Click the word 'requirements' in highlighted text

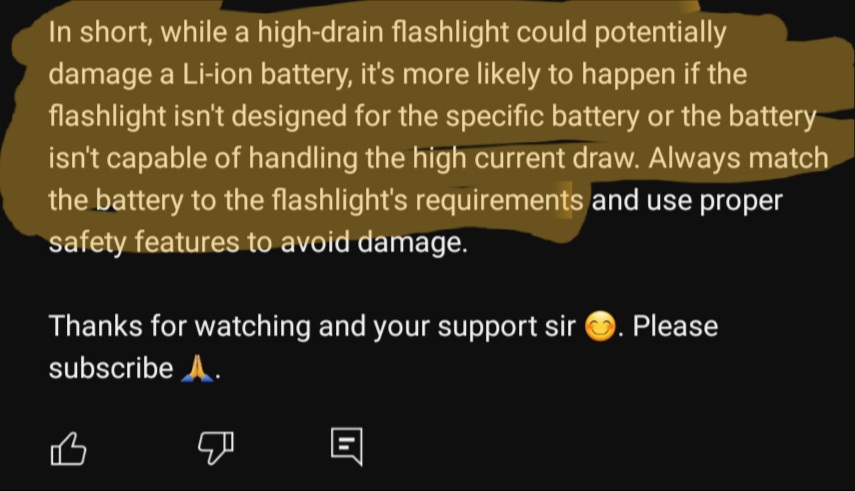[x=499, y=201]
